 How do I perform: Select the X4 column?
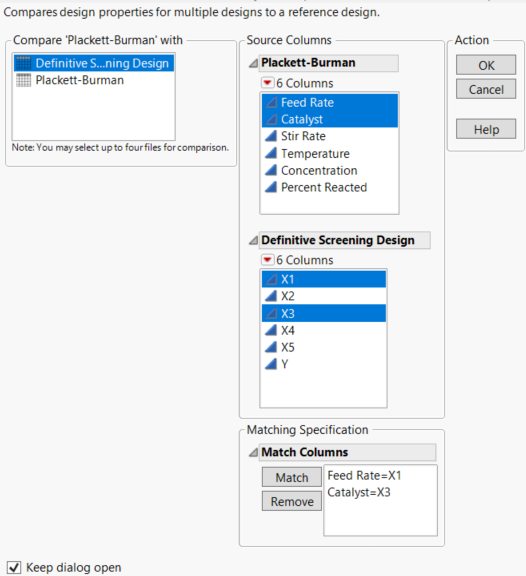click(x=324, y=330)
